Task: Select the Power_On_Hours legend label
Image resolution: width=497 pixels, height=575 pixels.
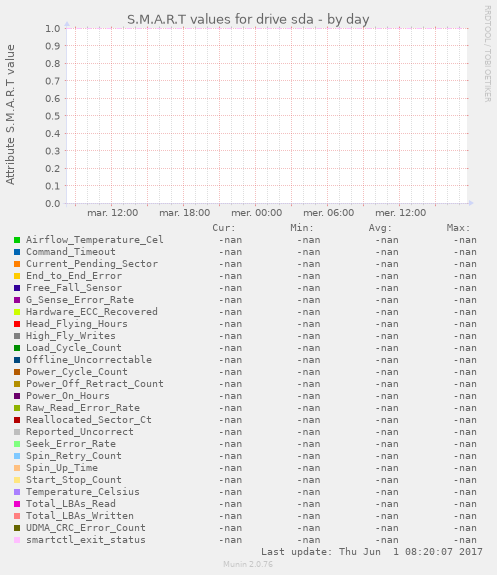Action: coord(68,396)
